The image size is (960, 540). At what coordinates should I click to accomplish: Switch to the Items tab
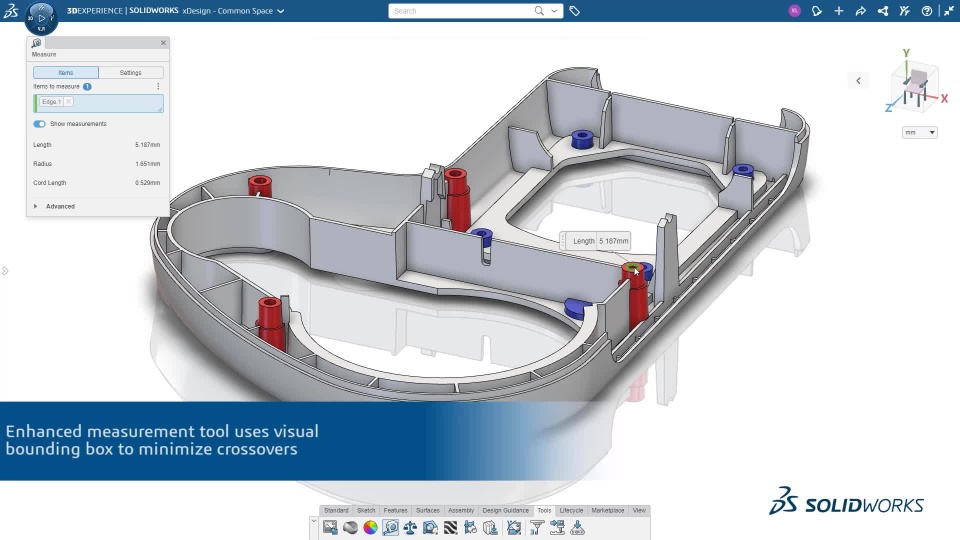click(x=66, y=72)
